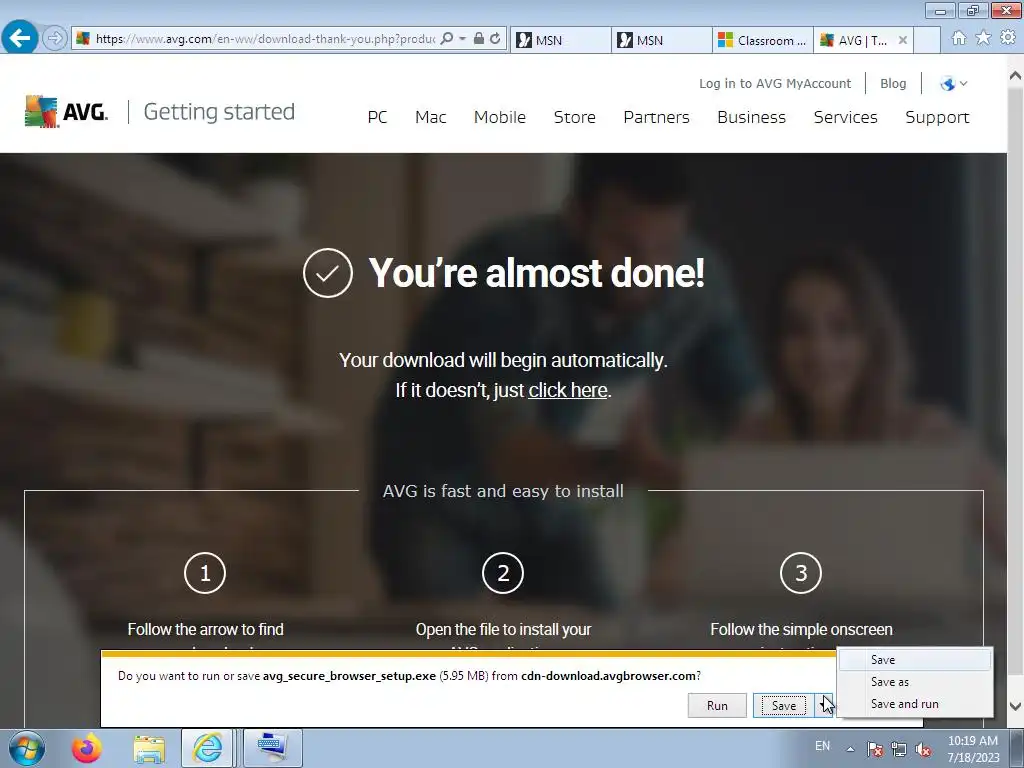
Task: Open the Action Center flag icon
Action: pyautogui.click(x=875, y=749)
